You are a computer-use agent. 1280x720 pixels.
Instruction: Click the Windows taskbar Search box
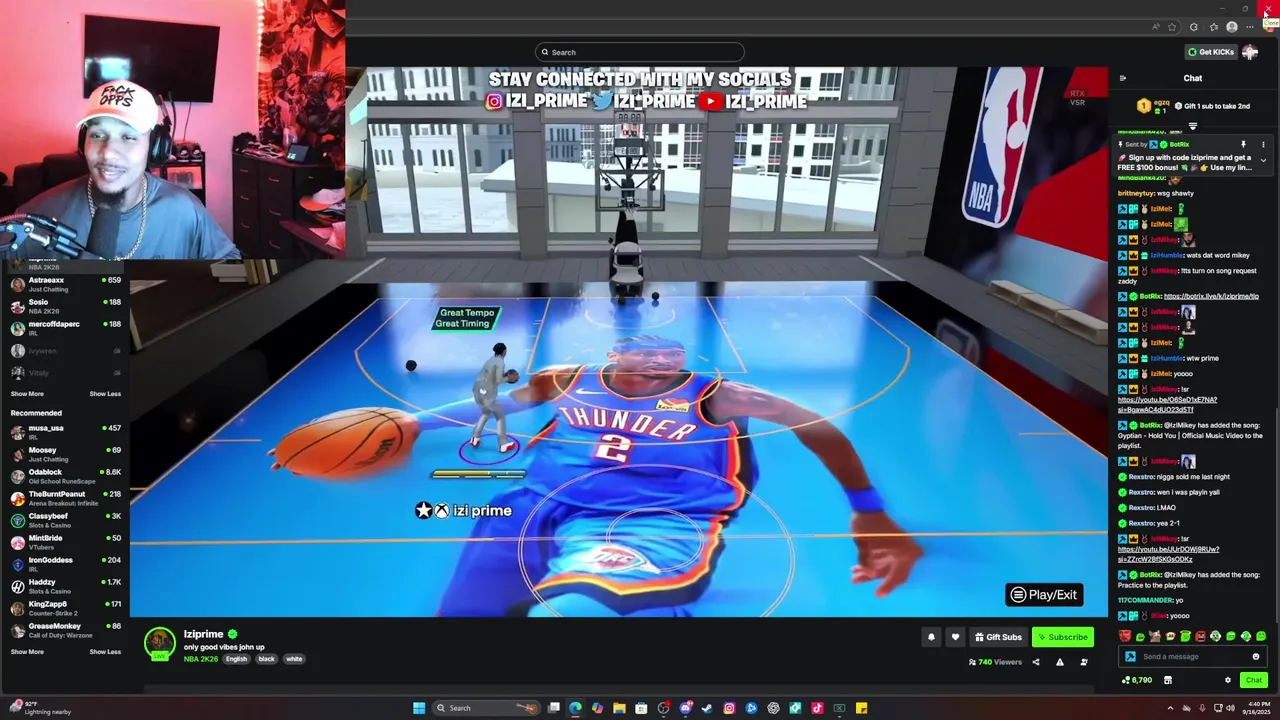click(x=487, y=708)
